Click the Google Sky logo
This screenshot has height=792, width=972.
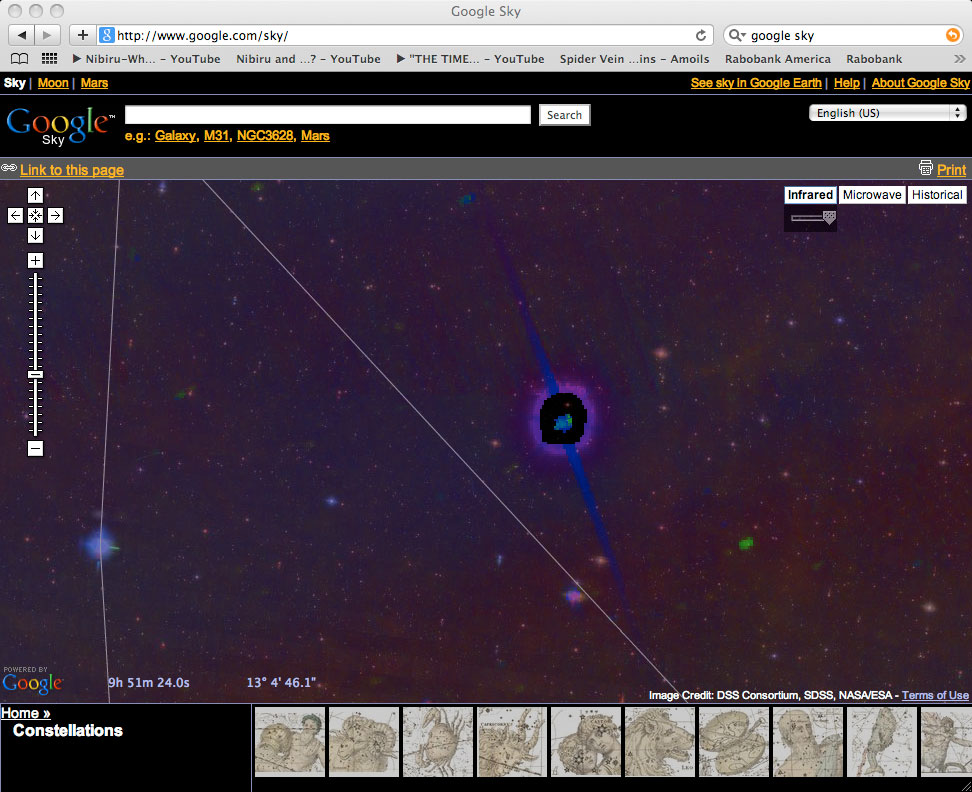click(60, 125)
